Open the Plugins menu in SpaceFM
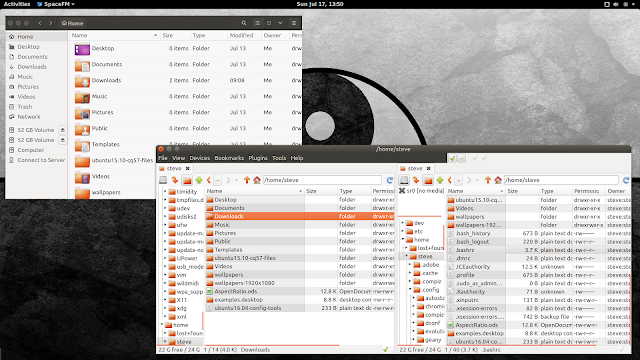The image size is (640, 360). click(258, 158)
